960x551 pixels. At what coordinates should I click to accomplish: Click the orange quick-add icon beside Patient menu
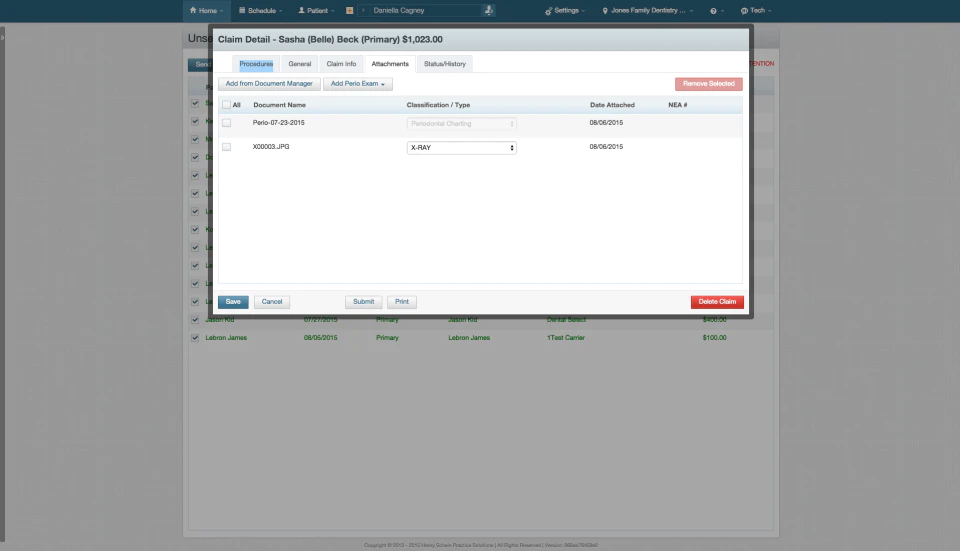click(x=350, y=10)
